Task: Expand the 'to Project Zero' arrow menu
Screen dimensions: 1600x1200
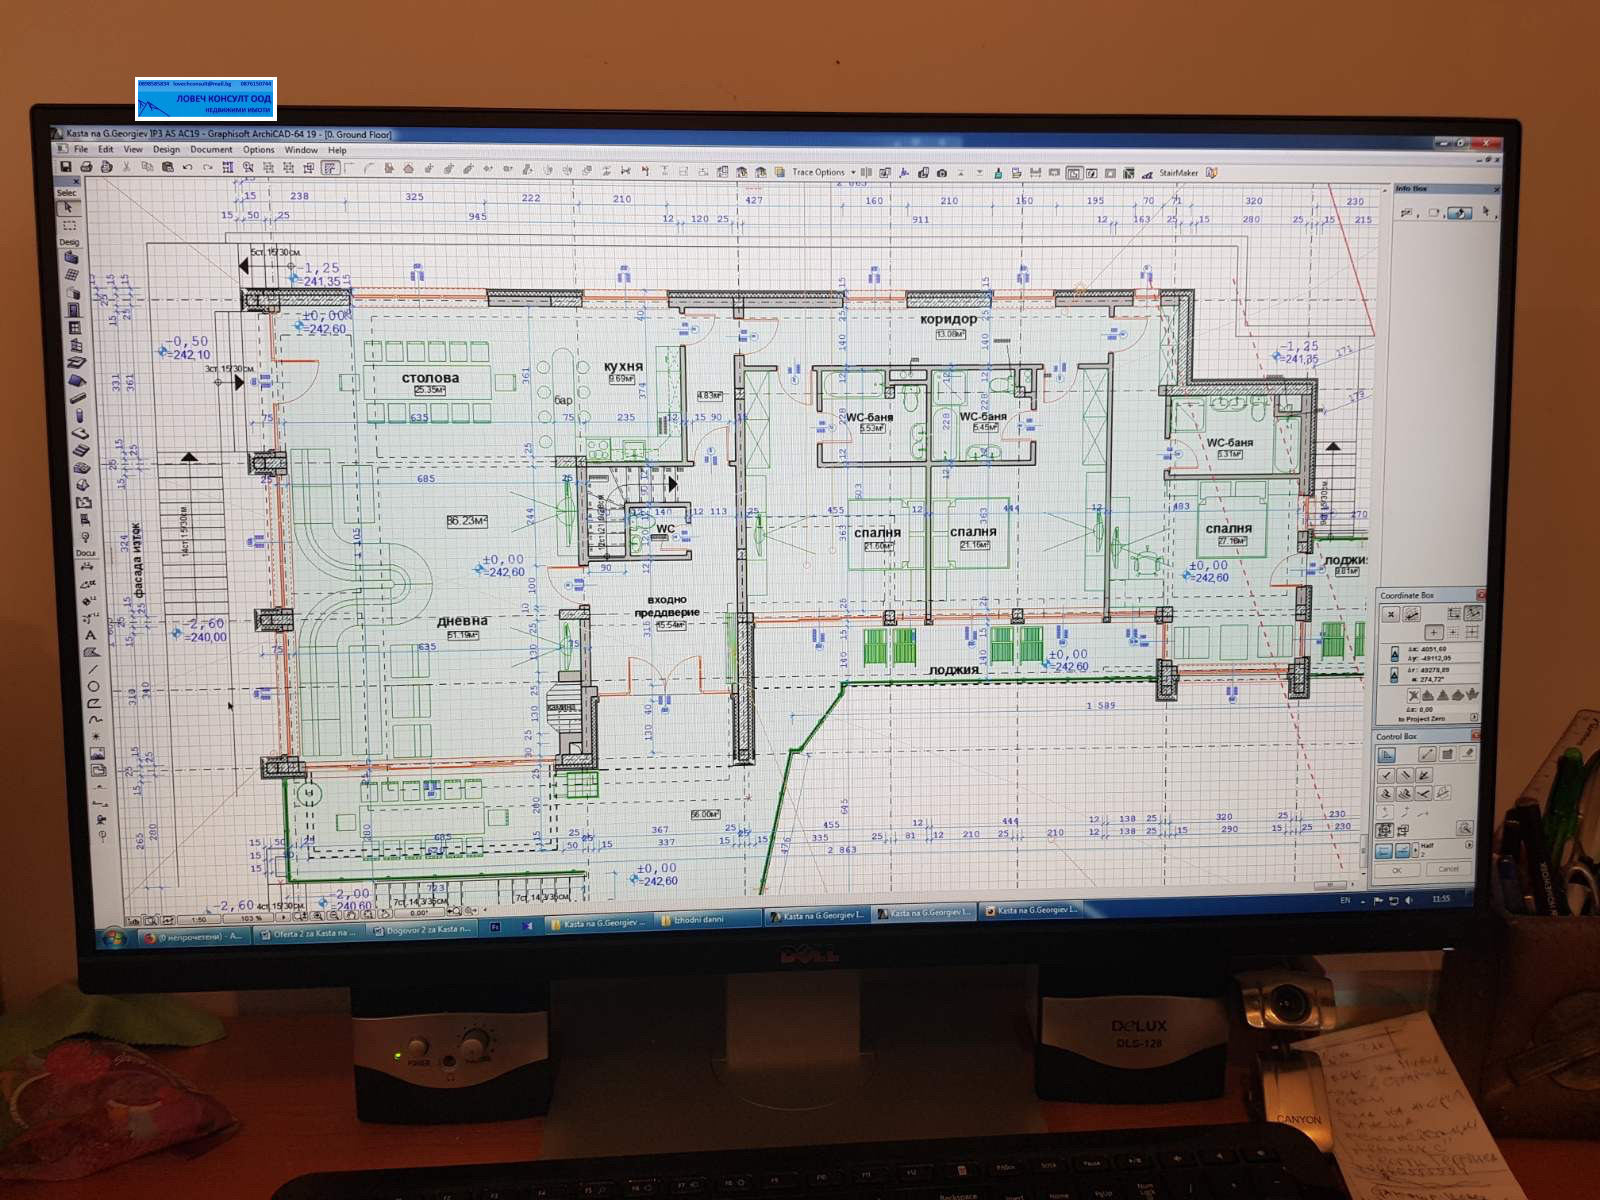Action: click(1473, 718)
